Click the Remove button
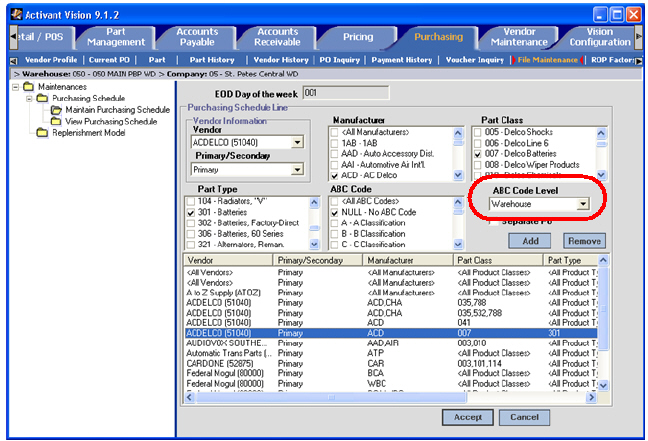648x441 pixels. pyautogui.click(x=584, y=241)
